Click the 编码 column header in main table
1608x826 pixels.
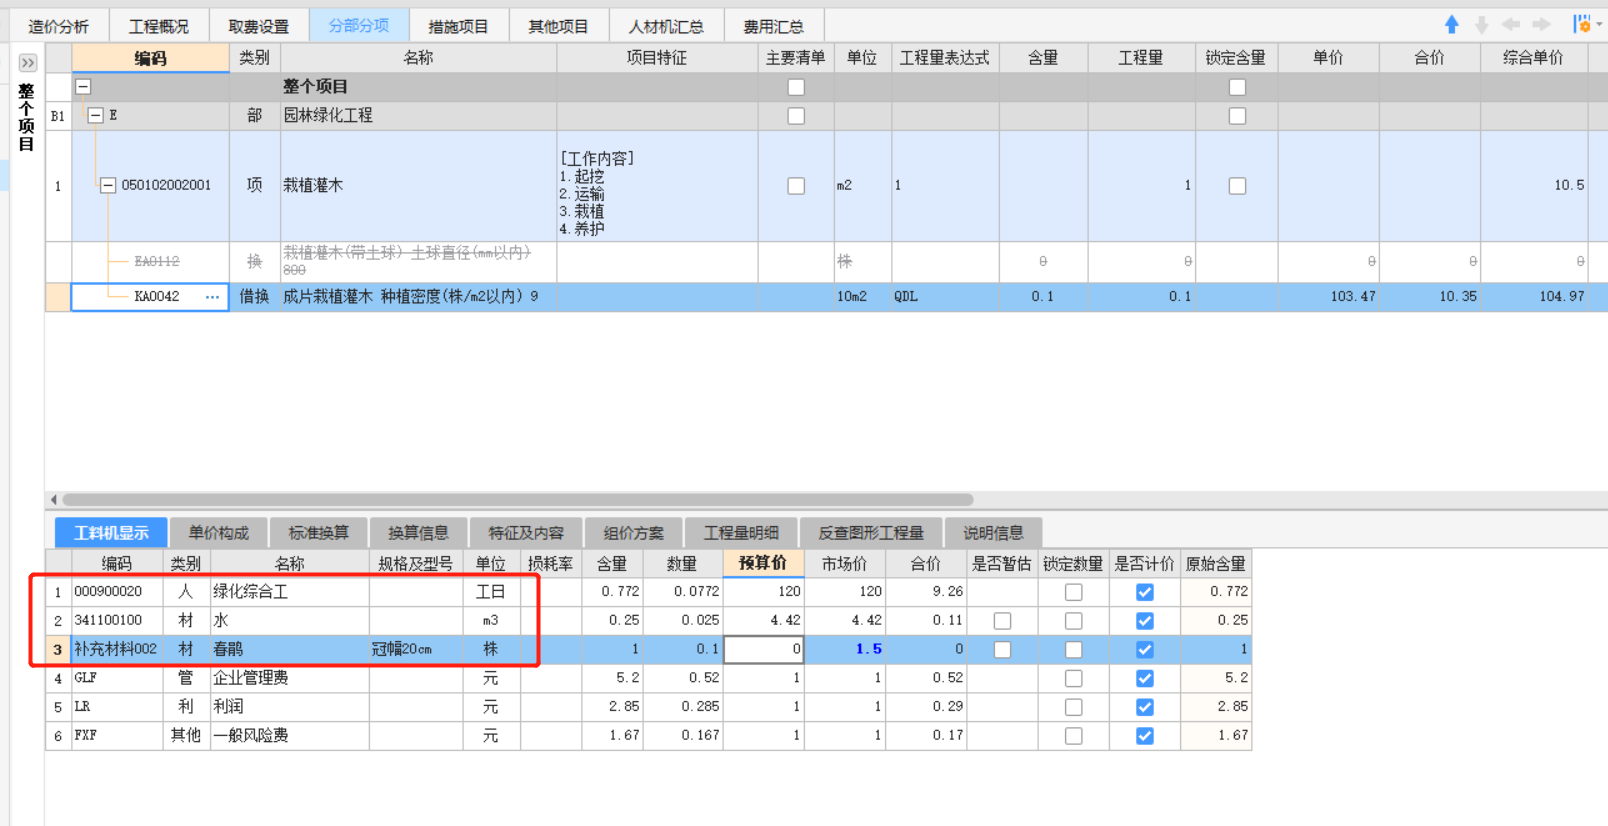150,58
